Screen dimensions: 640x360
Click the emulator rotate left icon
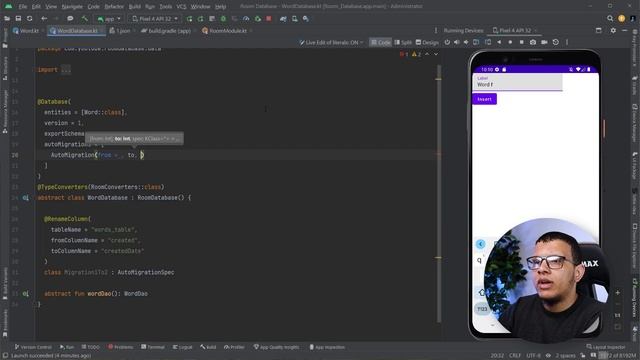coord(476,42)
